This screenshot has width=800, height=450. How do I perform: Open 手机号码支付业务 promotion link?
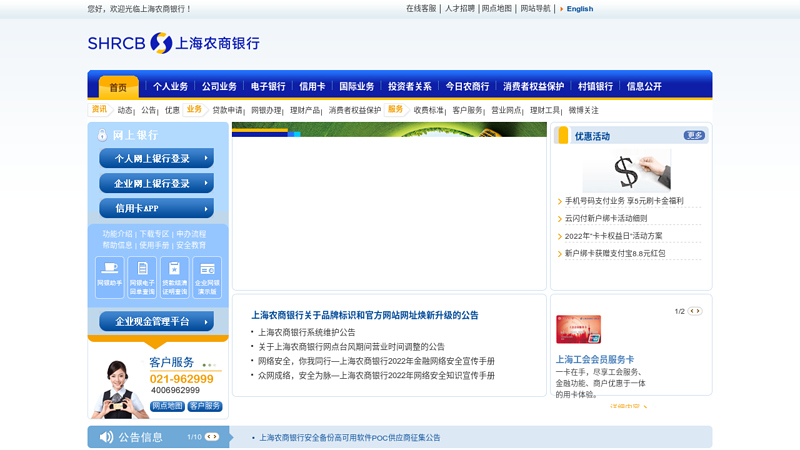click(x=624, y=201)
